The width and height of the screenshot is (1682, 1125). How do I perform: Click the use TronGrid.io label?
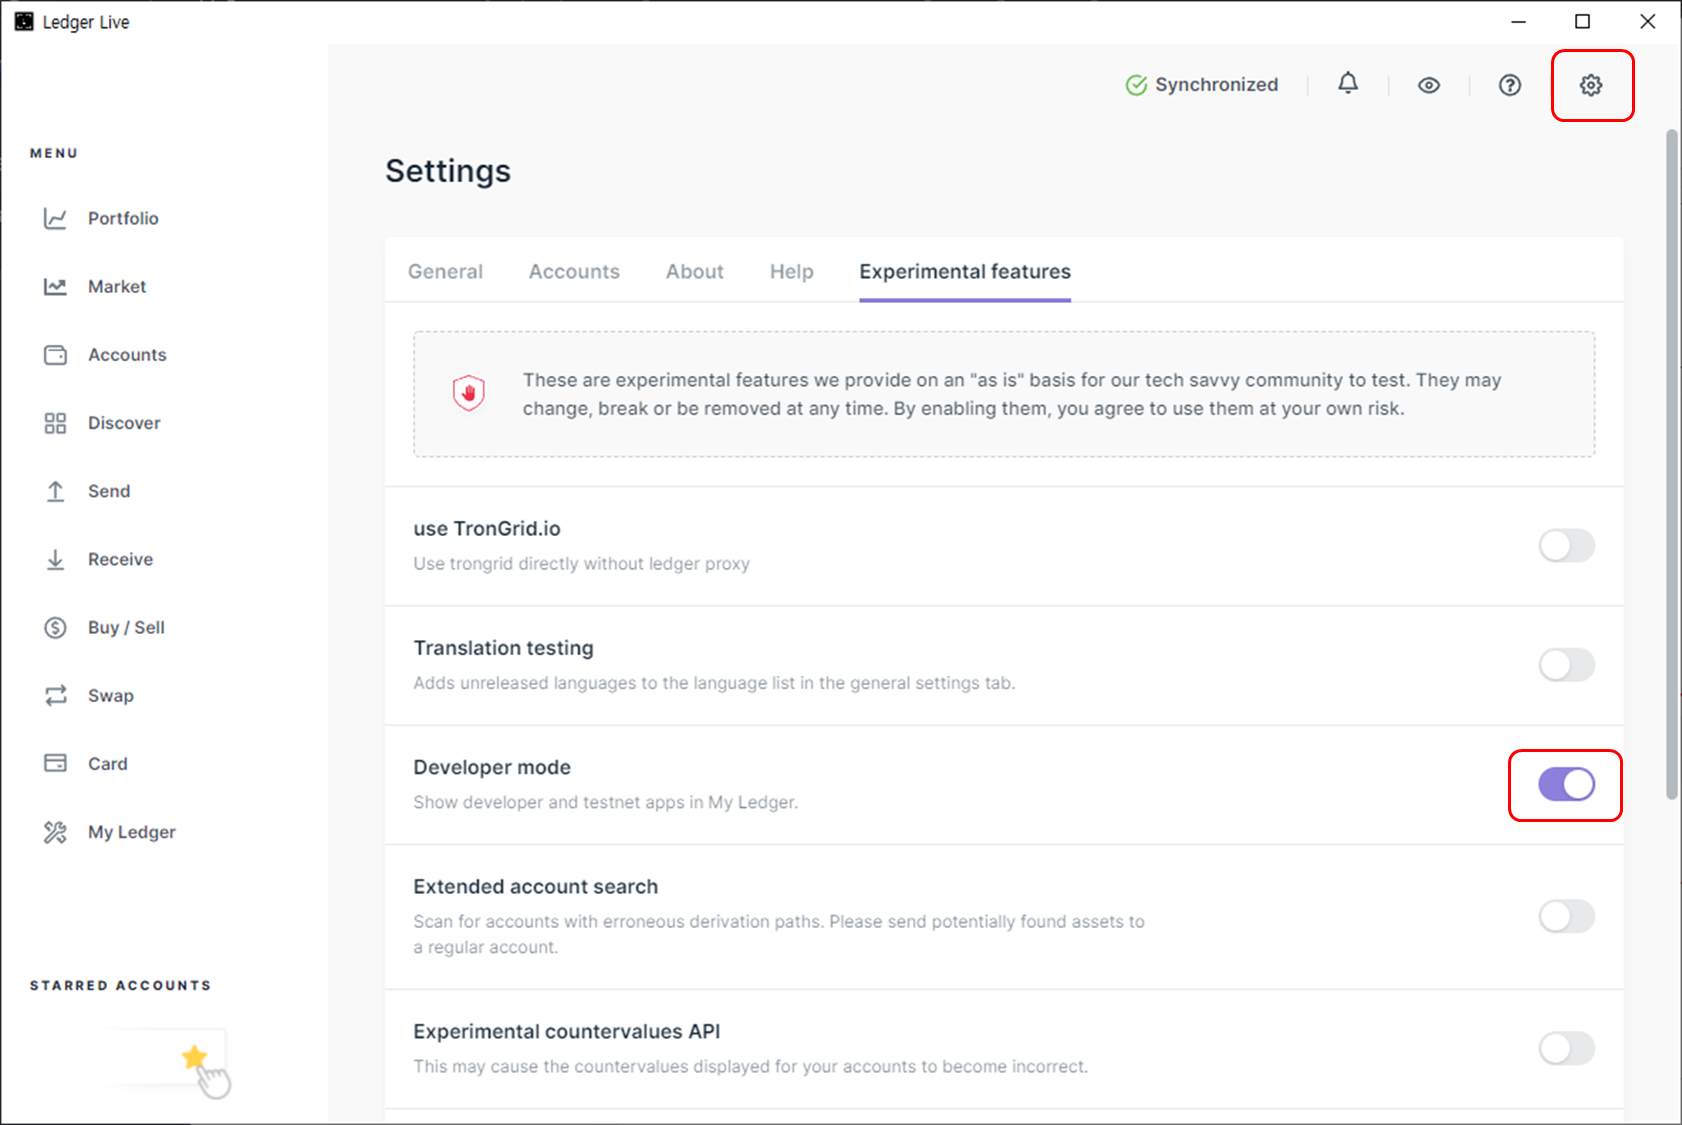tap(487, 528)
